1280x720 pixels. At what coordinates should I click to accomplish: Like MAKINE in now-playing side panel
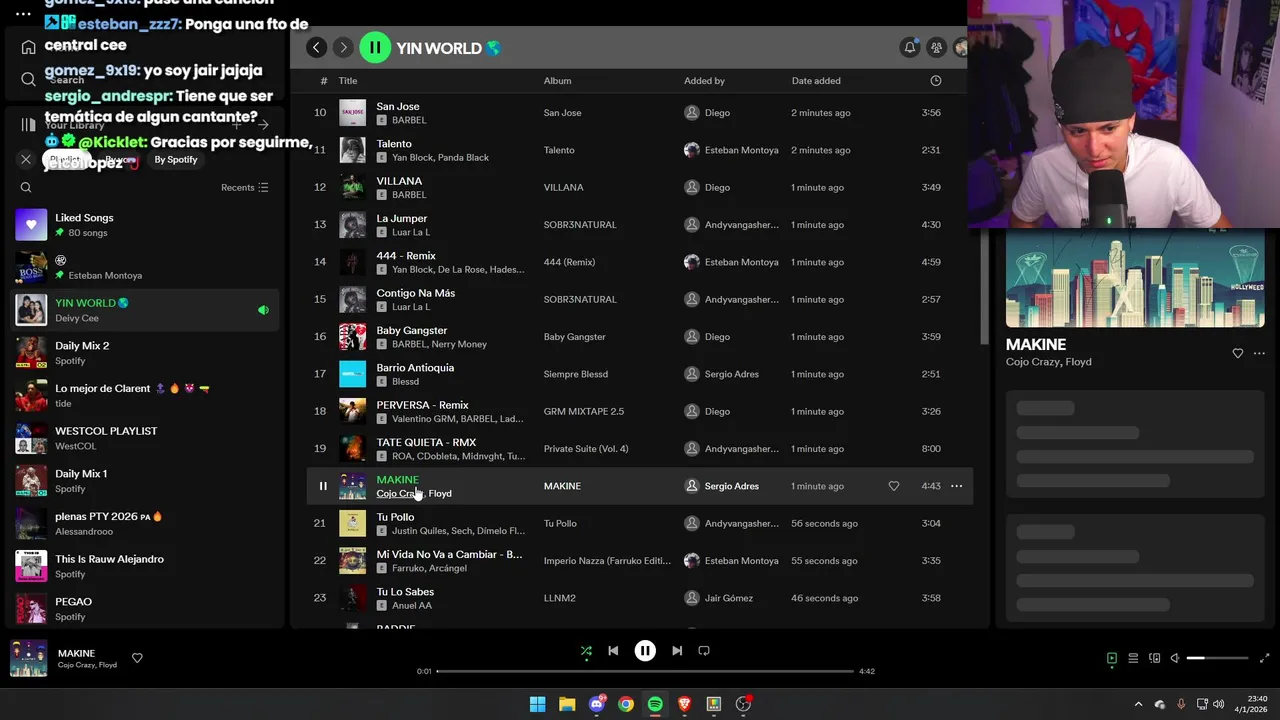[x=1238, y=353]
